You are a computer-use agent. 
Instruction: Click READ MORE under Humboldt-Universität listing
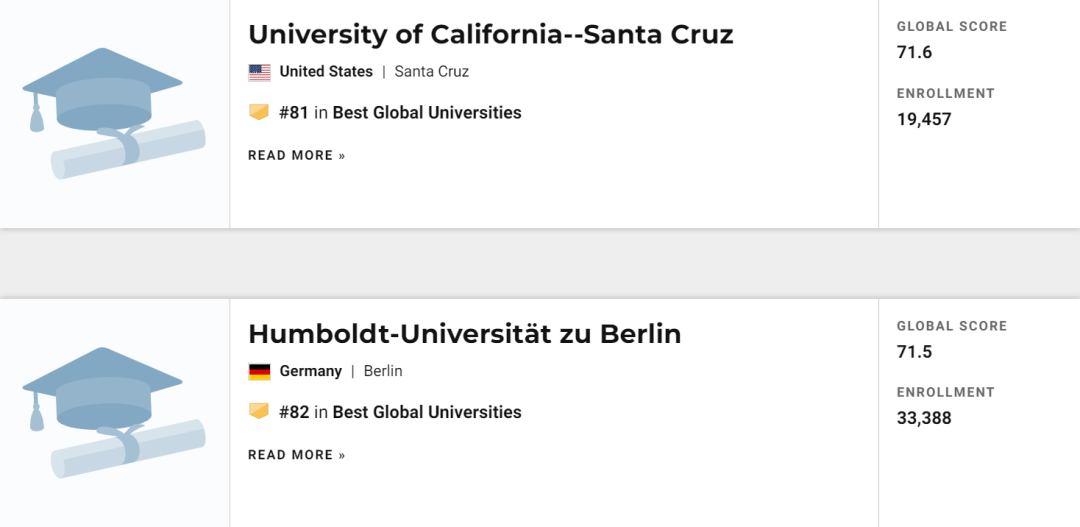coord(297,455)
